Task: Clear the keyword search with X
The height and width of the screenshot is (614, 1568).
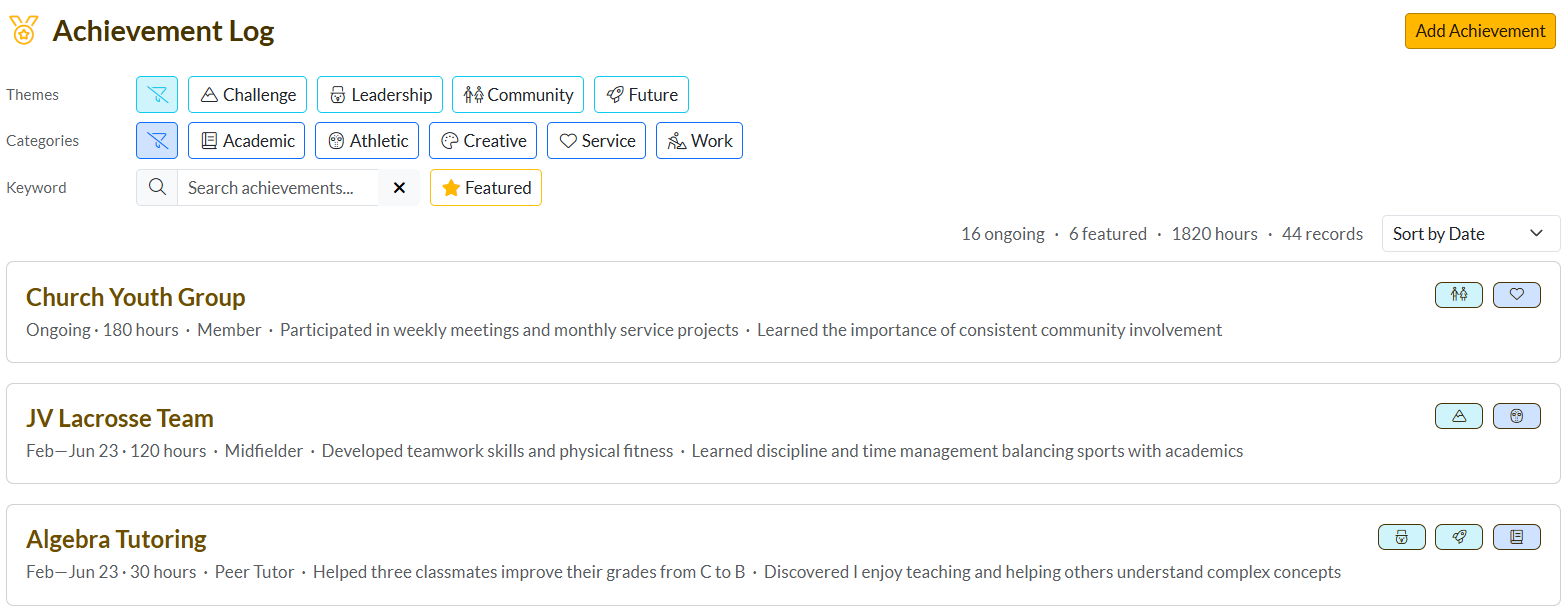Action: (x=399, y=188)
